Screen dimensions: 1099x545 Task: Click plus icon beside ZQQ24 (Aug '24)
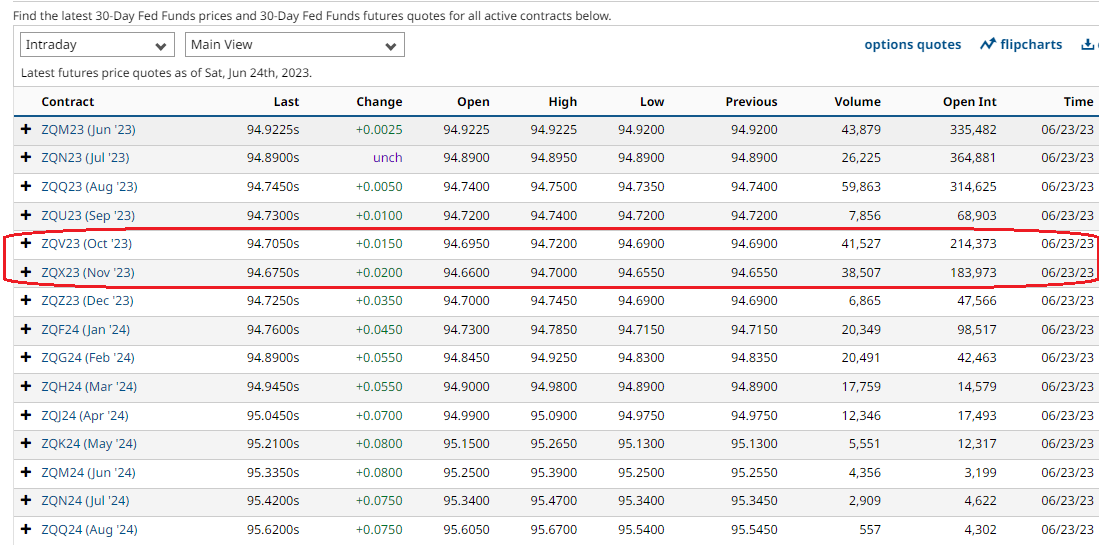tap(26, 530)
